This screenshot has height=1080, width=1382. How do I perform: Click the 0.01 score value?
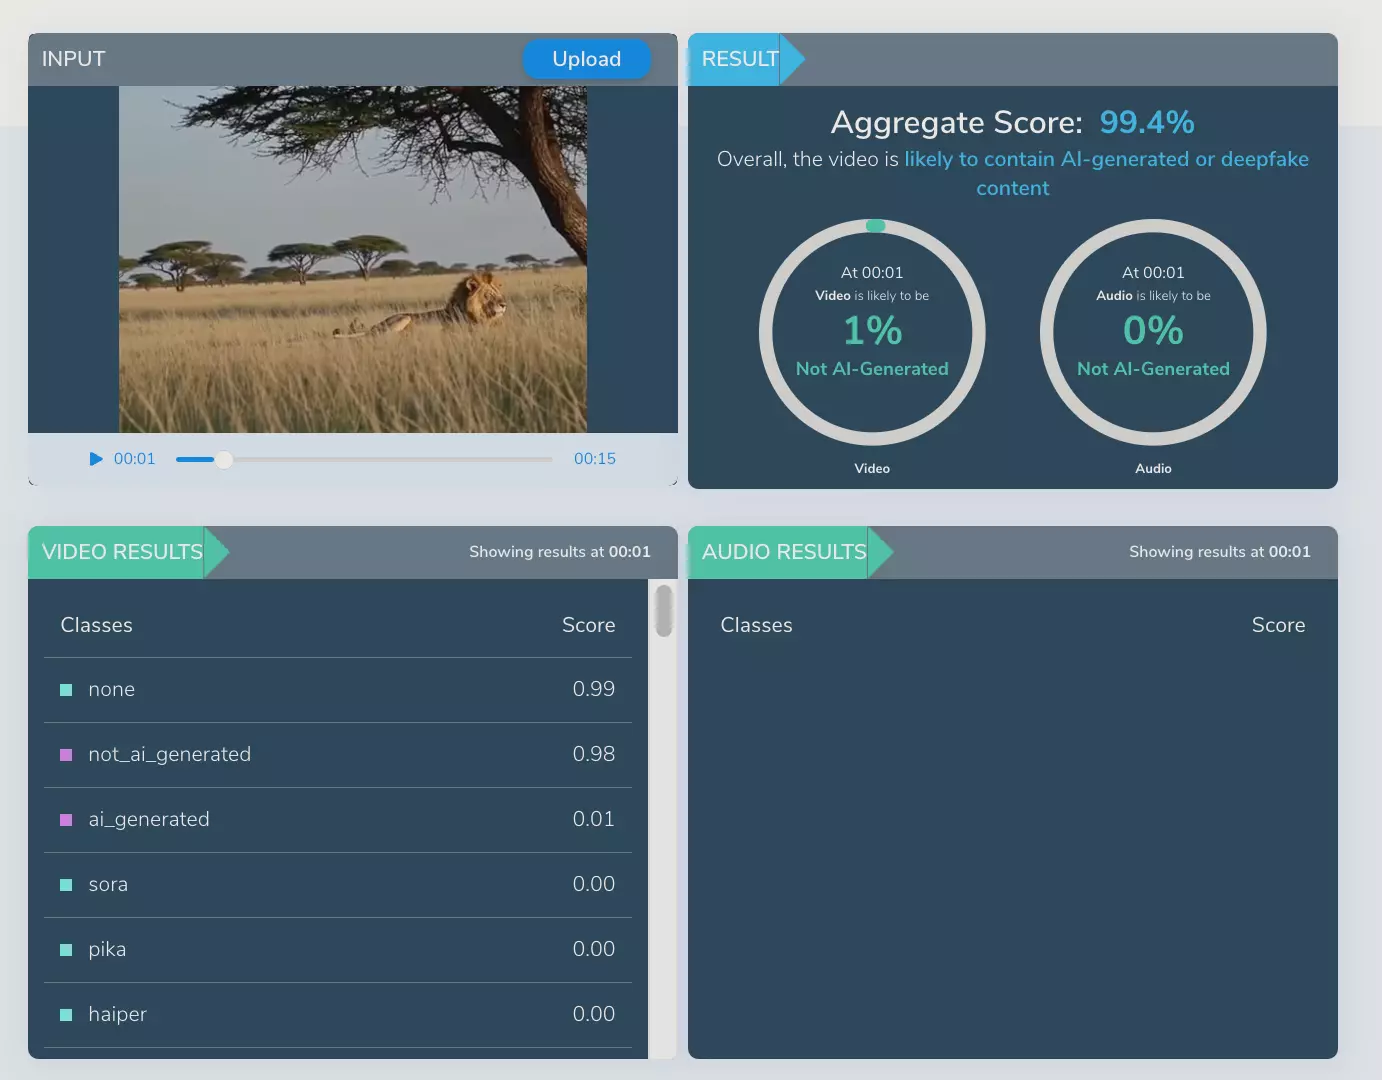(x=594, y=819)
